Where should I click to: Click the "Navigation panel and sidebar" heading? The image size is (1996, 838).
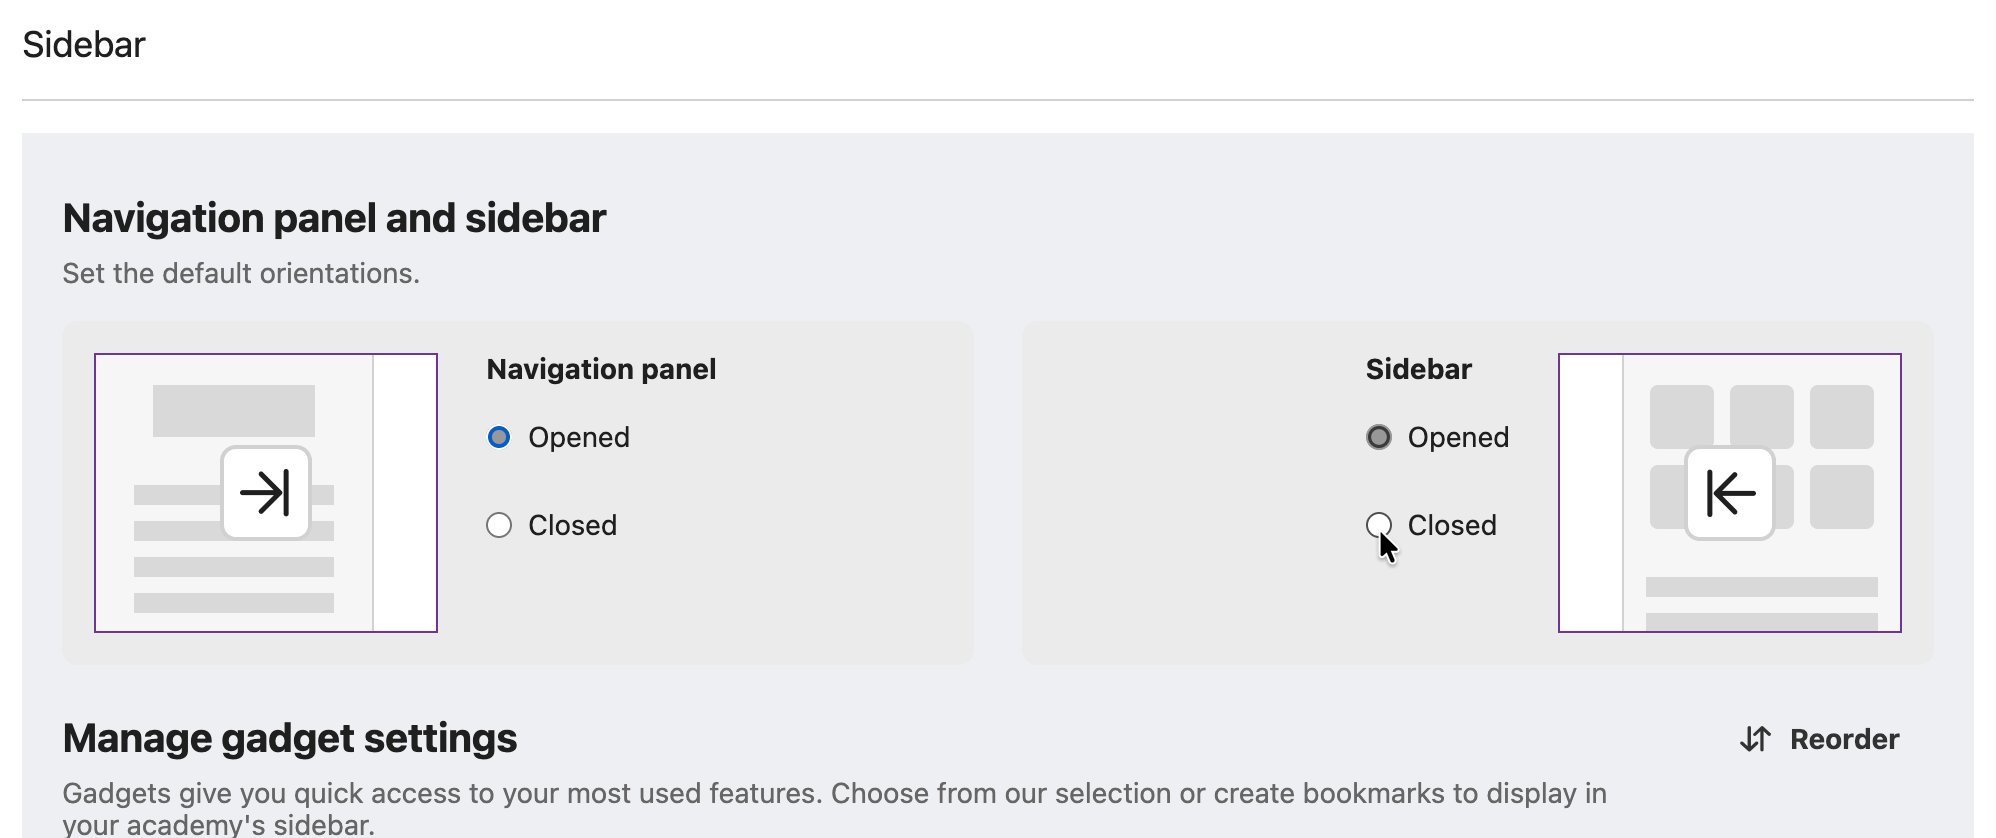tap(334, 218)
